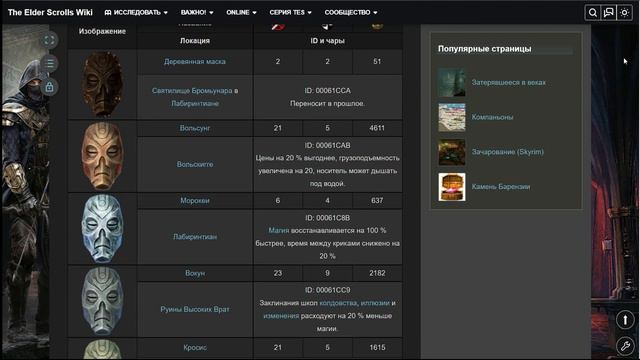
Task: Open the Вокун mask link
Action: [195, 273]
